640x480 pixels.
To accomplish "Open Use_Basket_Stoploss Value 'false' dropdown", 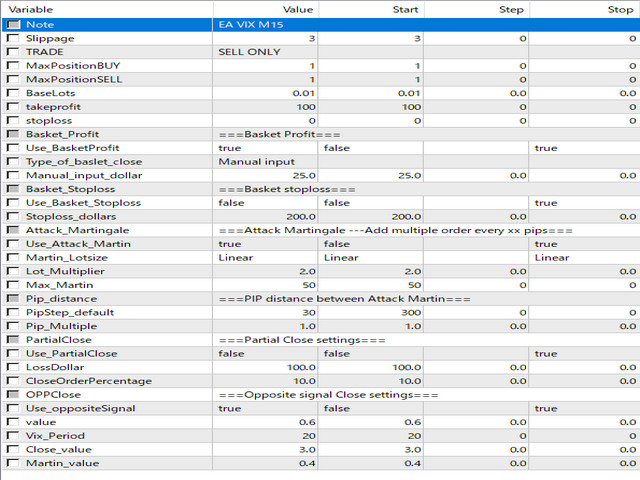I will pos(265,203).
